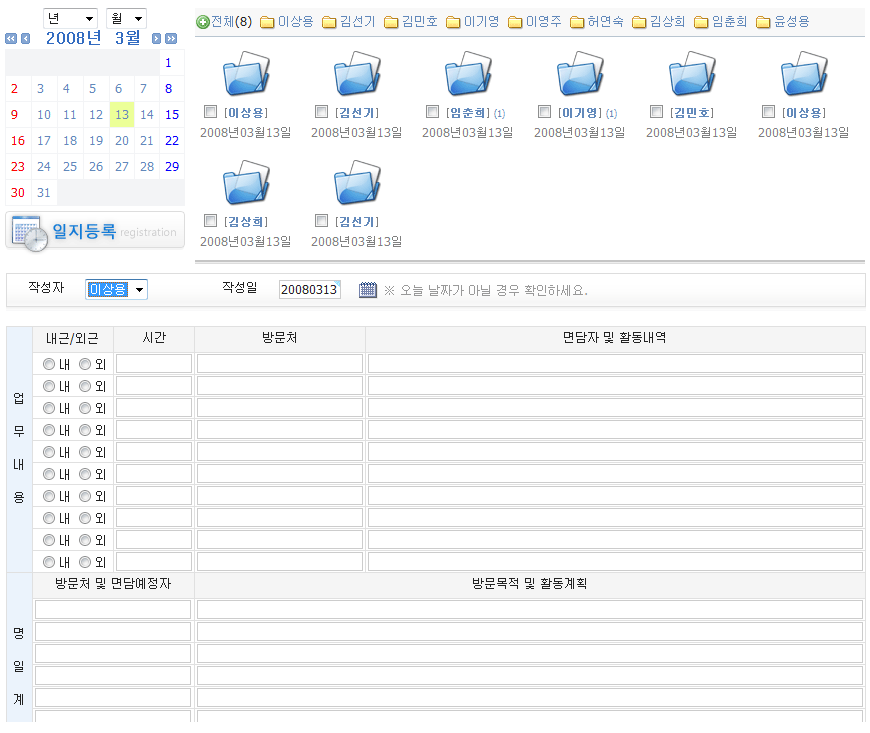870x733 pixels.
Task: Open the 이기영 folder icon
Action: (580, 74)
